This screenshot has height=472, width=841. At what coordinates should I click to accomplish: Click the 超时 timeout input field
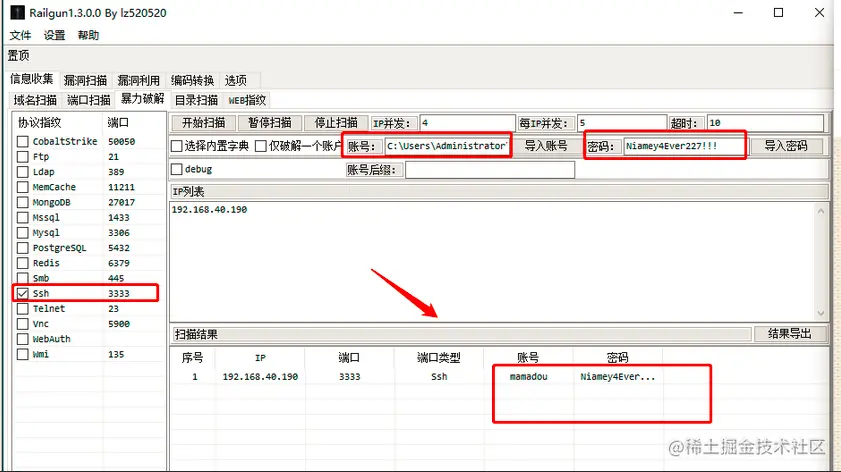pyautogui.click(x=765, y=123)
